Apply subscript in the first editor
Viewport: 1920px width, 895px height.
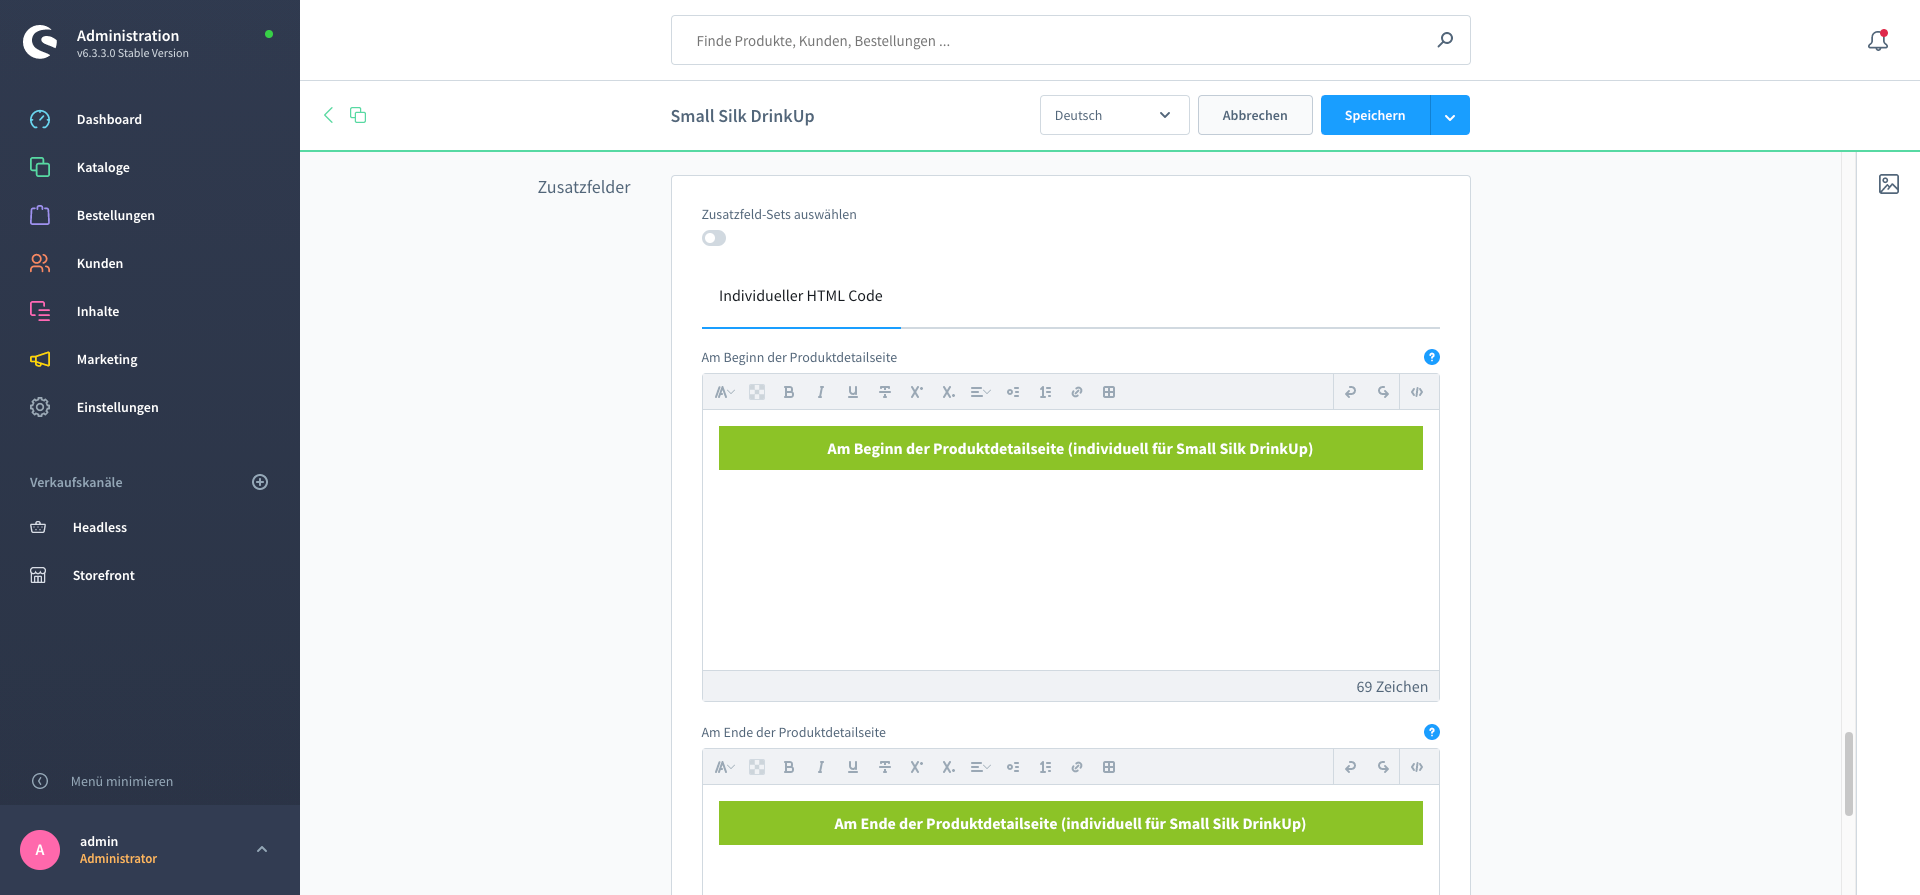pyautogui.click(x=949, y=392)
